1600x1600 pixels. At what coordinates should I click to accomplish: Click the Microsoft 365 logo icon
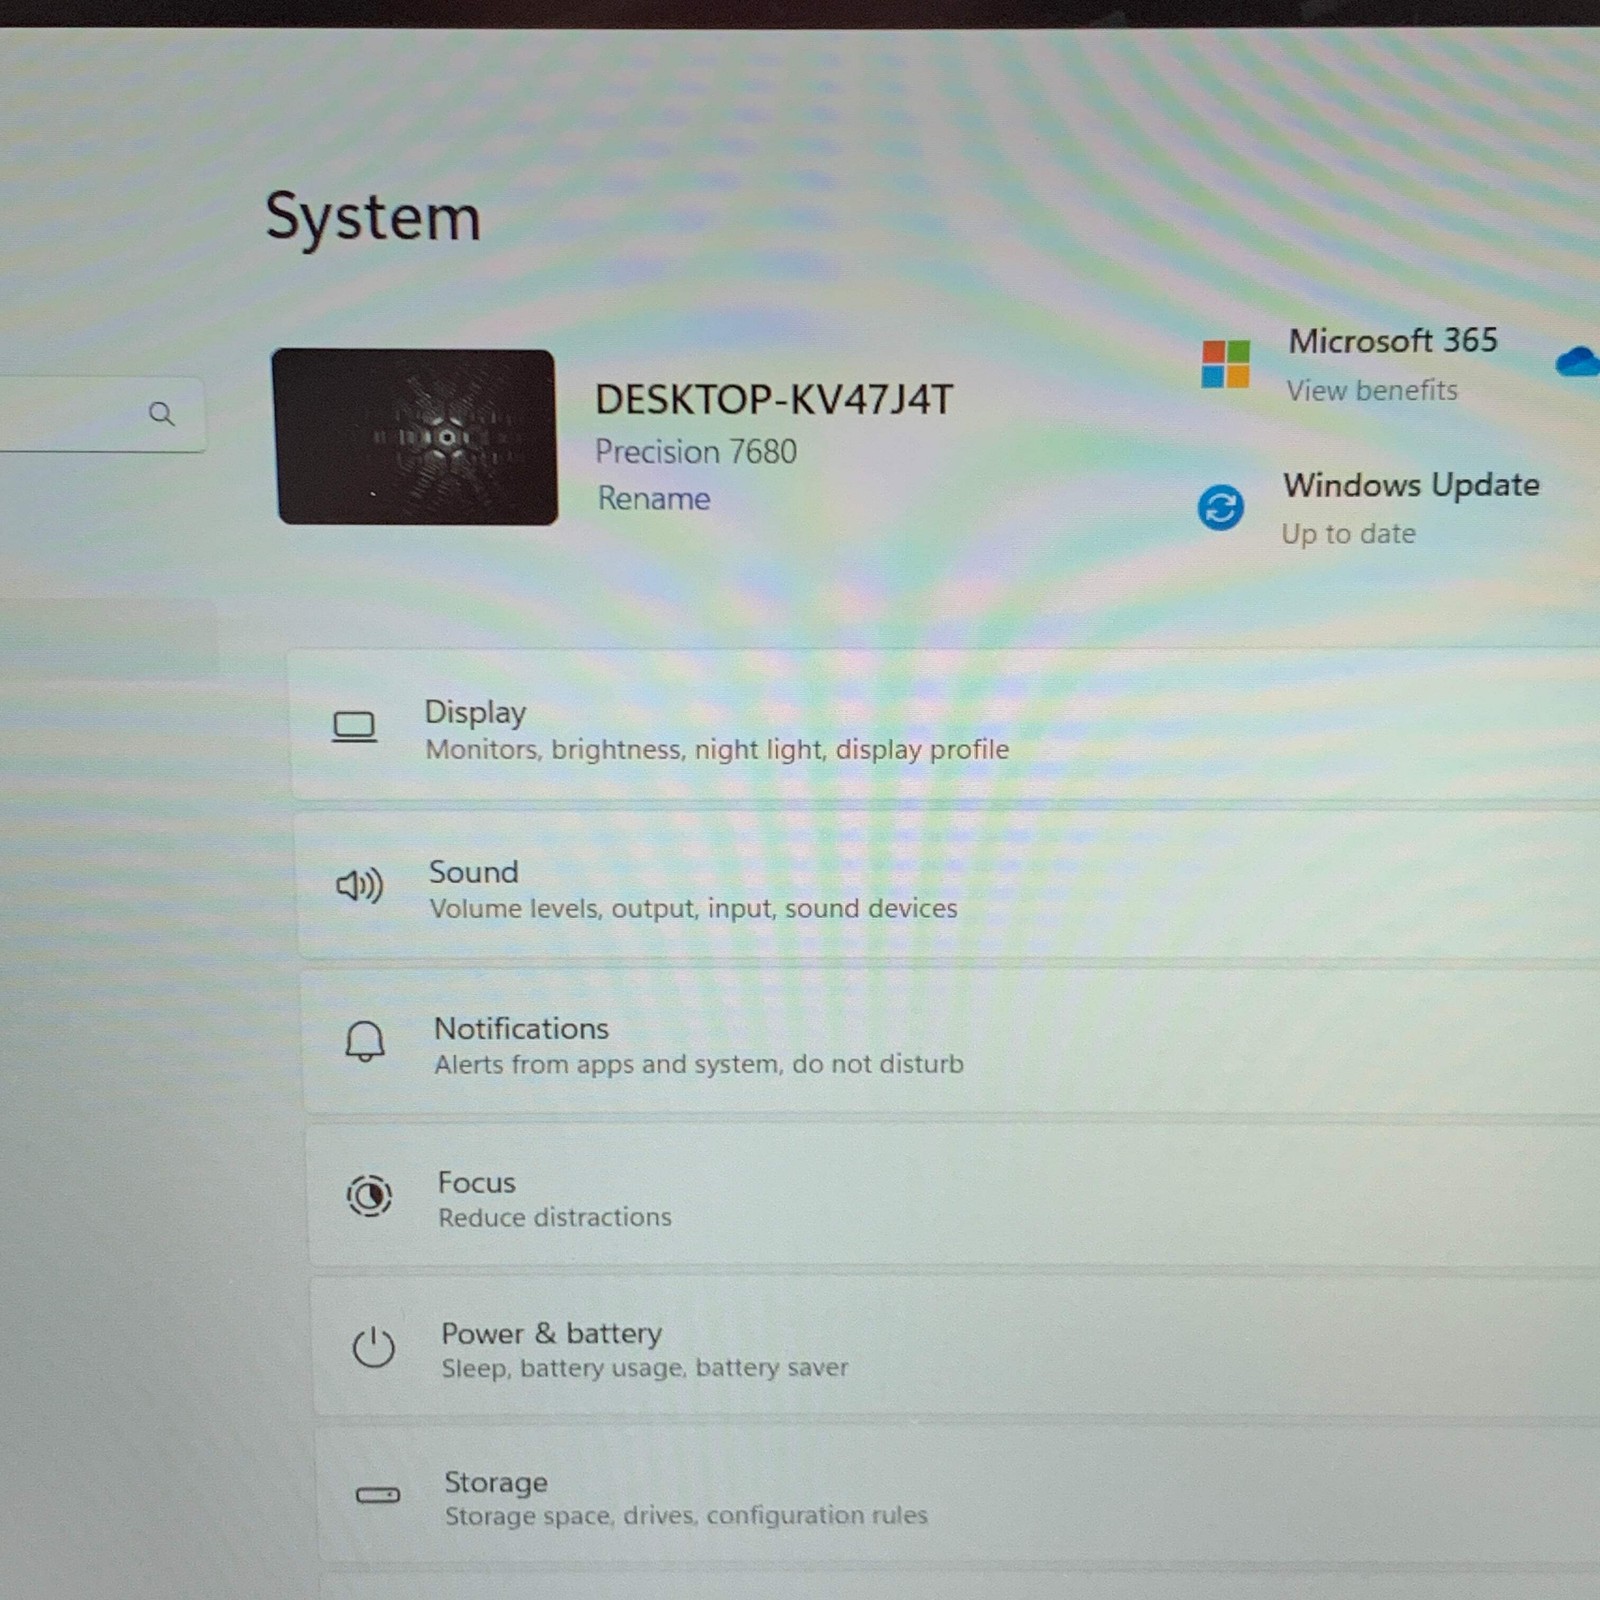click(x=1225, y=363)
